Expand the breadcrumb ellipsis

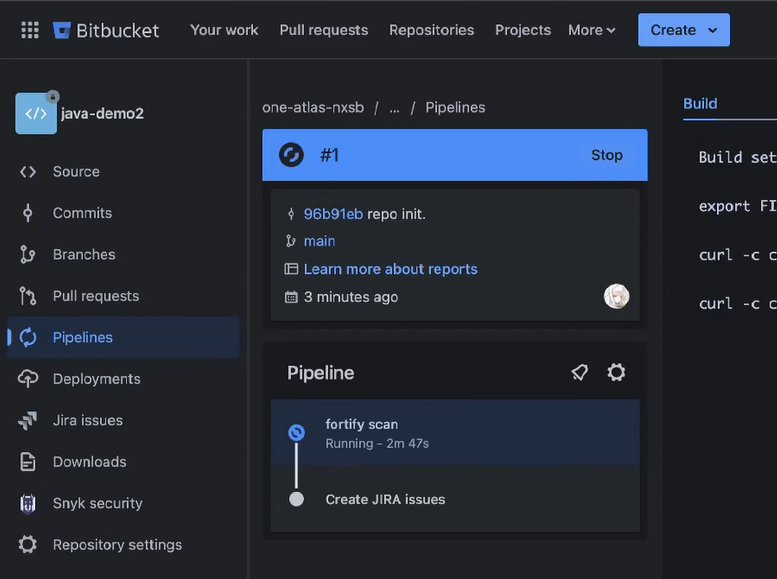coord(394,108)
